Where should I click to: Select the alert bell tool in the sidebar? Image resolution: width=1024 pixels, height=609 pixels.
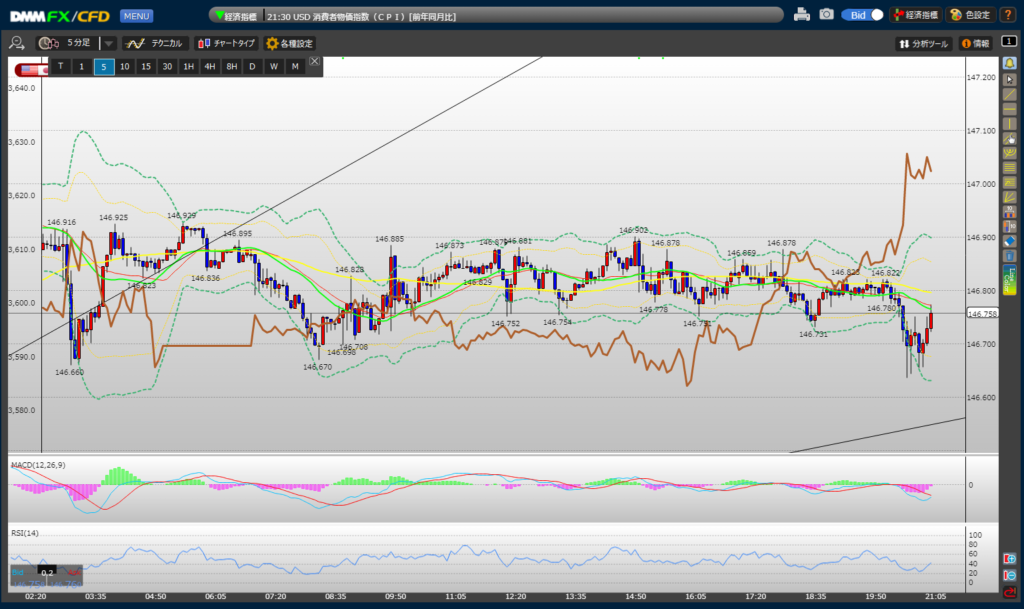tap(1009, 63)
